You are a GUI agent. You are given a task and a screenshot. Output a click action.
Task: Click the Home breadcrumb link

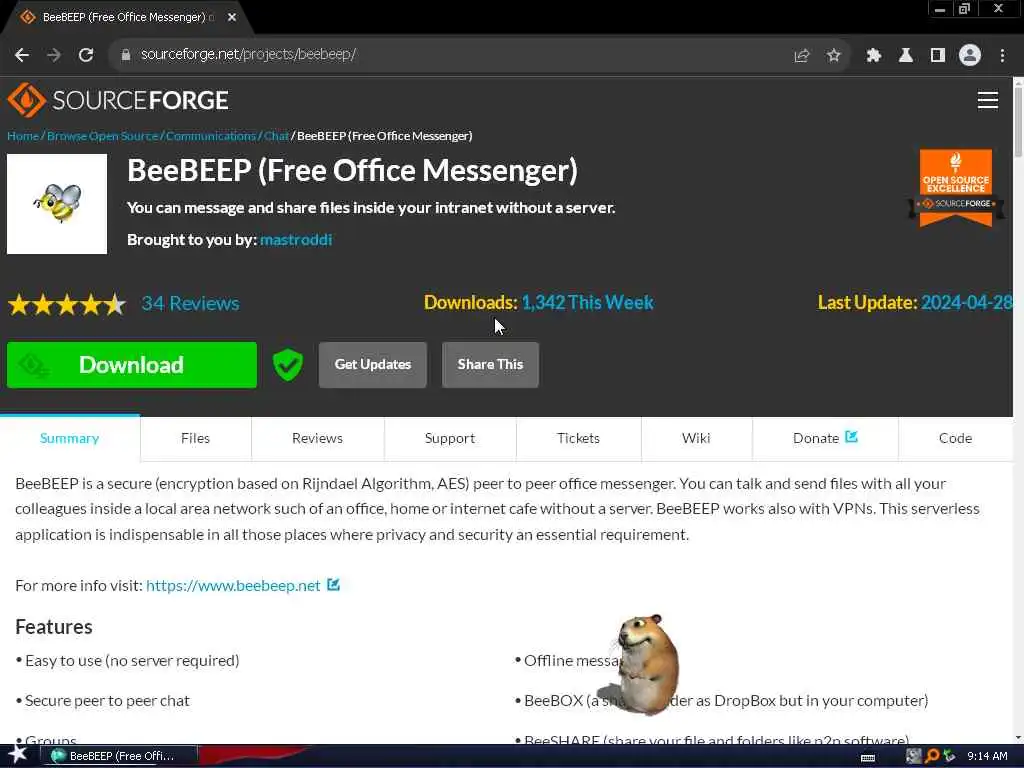point(23,136)
